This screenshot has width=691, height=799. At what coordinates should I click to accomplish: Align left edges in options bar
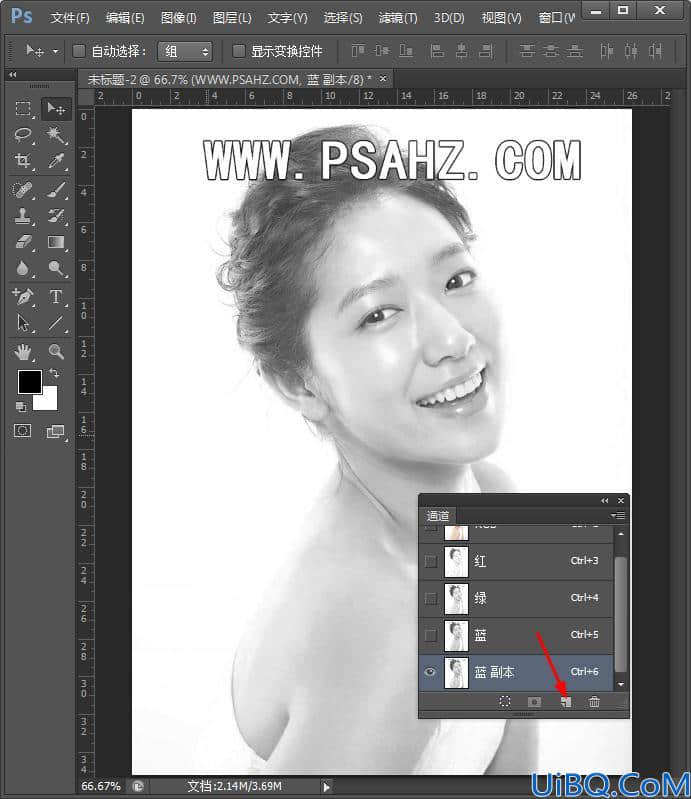(x=437, y=50)
